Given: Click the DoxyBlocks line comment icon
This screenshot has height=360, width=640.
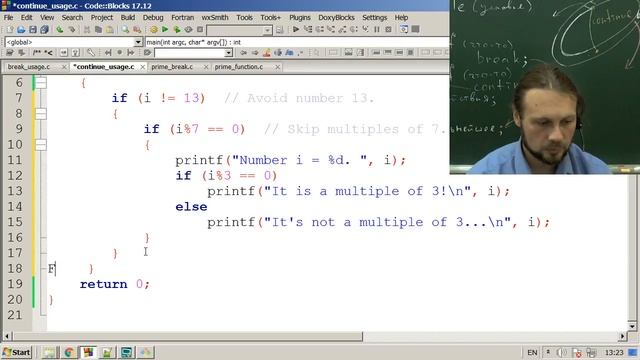Looking at the screenshot, I should point(48,52).
